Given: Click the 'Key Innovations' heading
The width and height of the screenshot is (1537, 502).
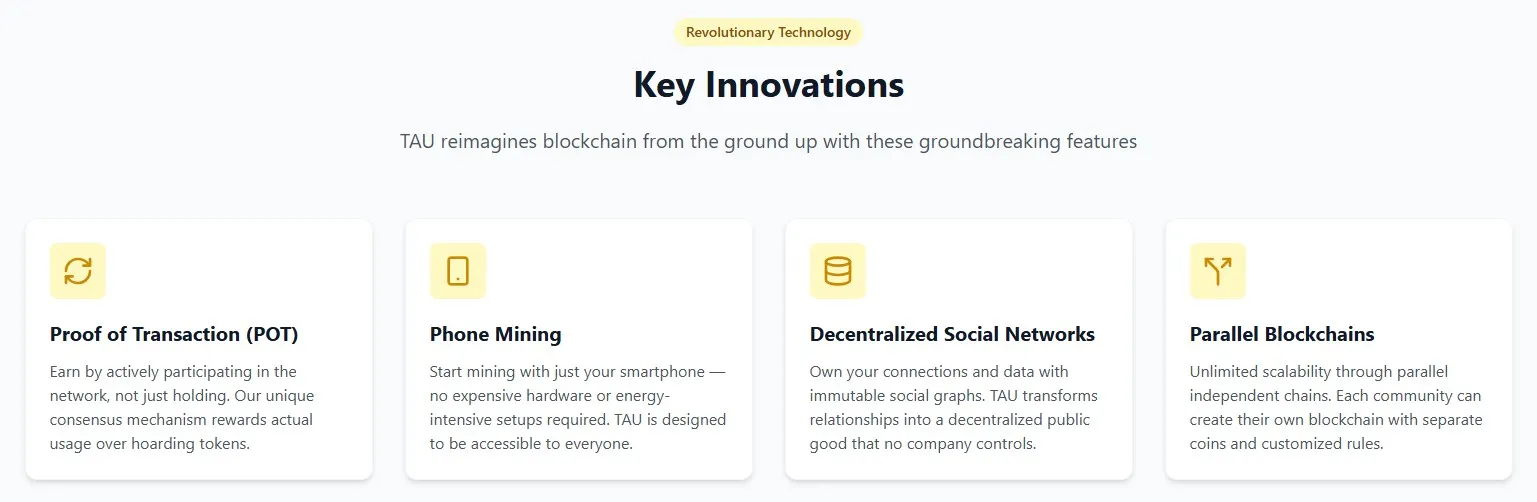Looking at the screenshot, I should click(x=768, y=85).
